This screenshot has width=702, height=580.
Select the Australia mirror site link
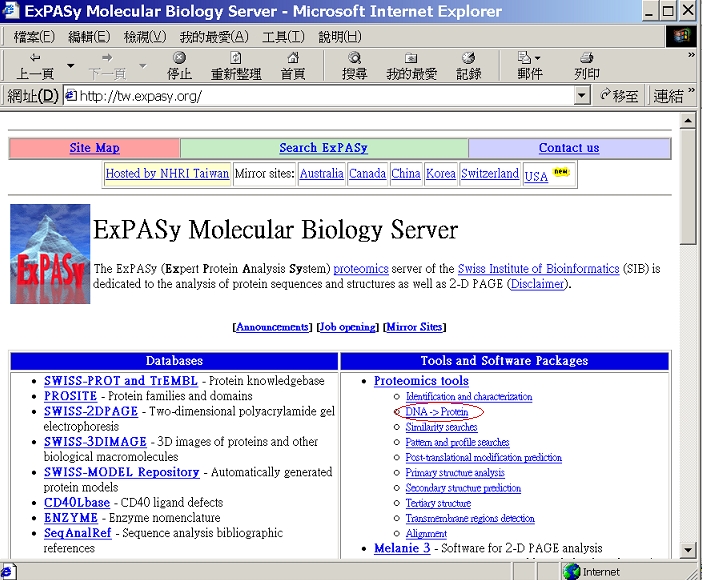[x=321, y=174]
